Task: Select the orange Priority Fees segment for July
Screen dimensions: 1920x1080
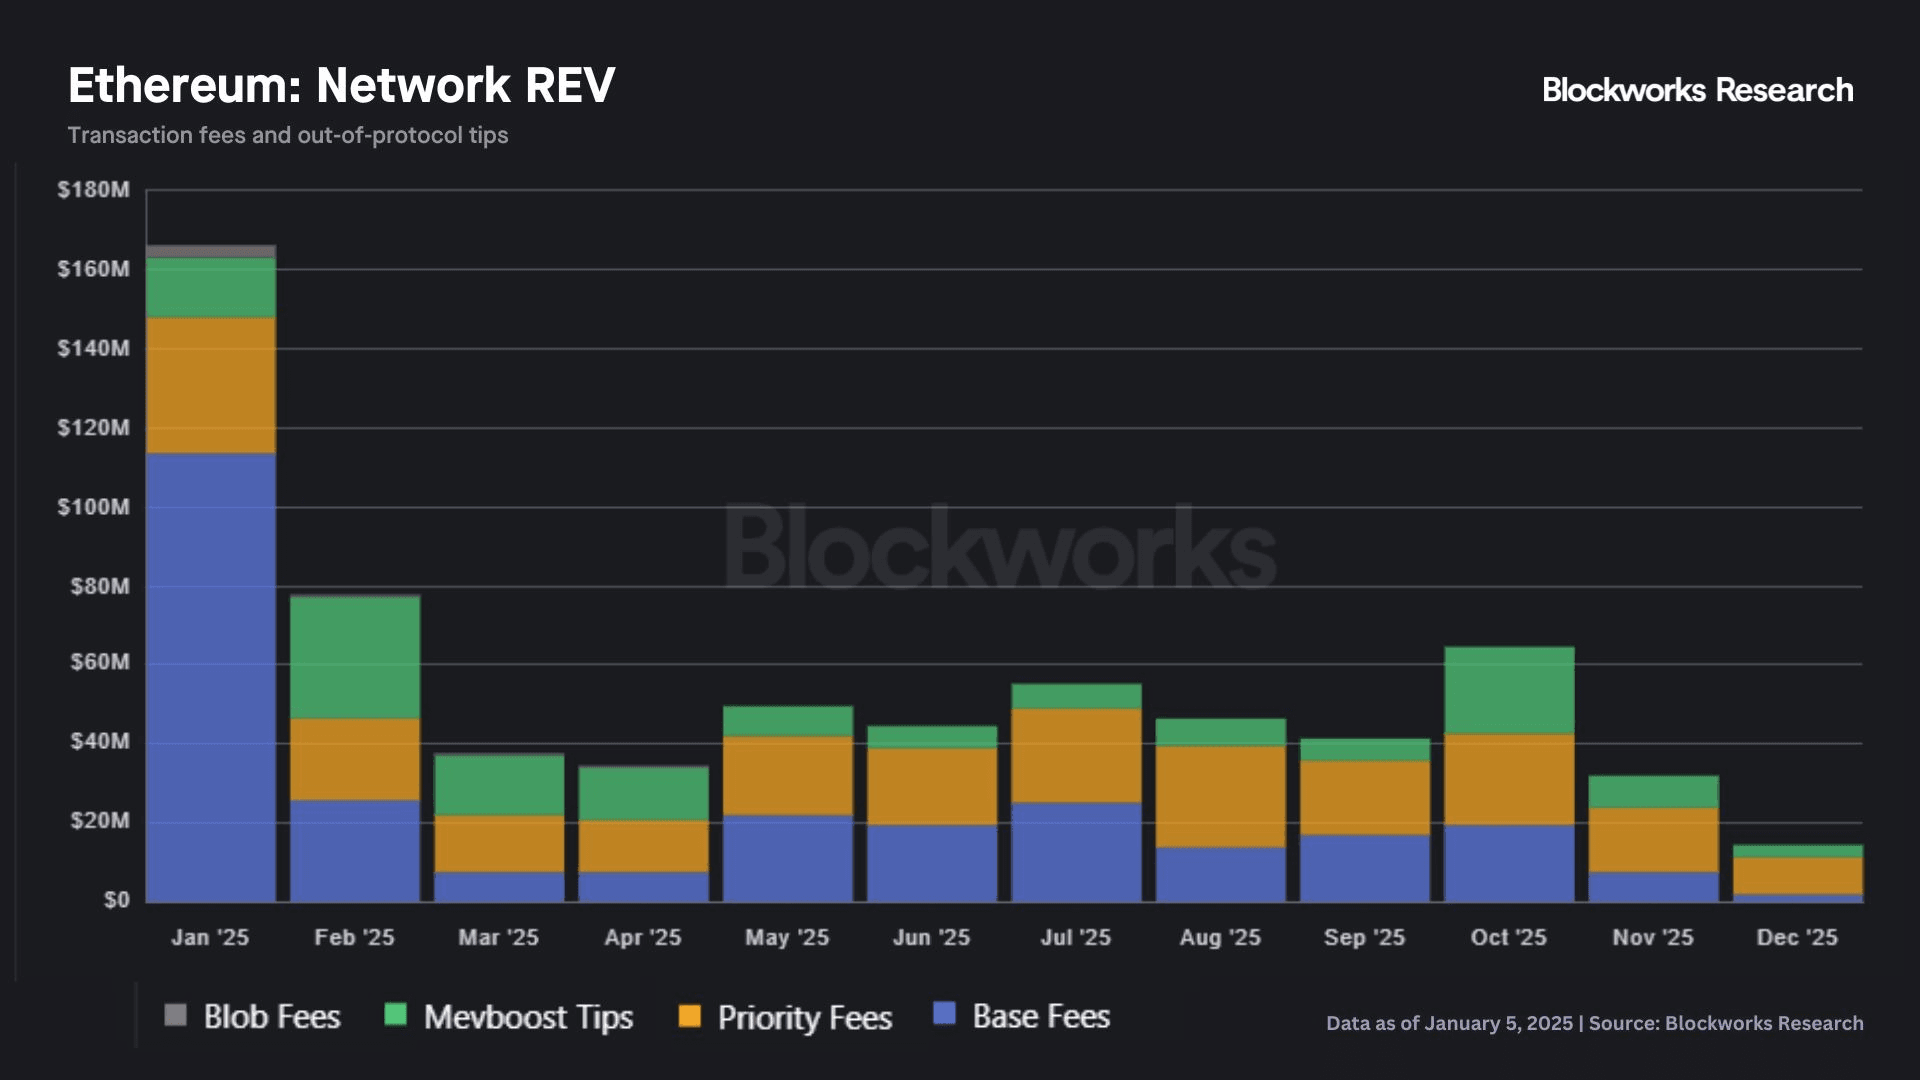Action: 1077,756
